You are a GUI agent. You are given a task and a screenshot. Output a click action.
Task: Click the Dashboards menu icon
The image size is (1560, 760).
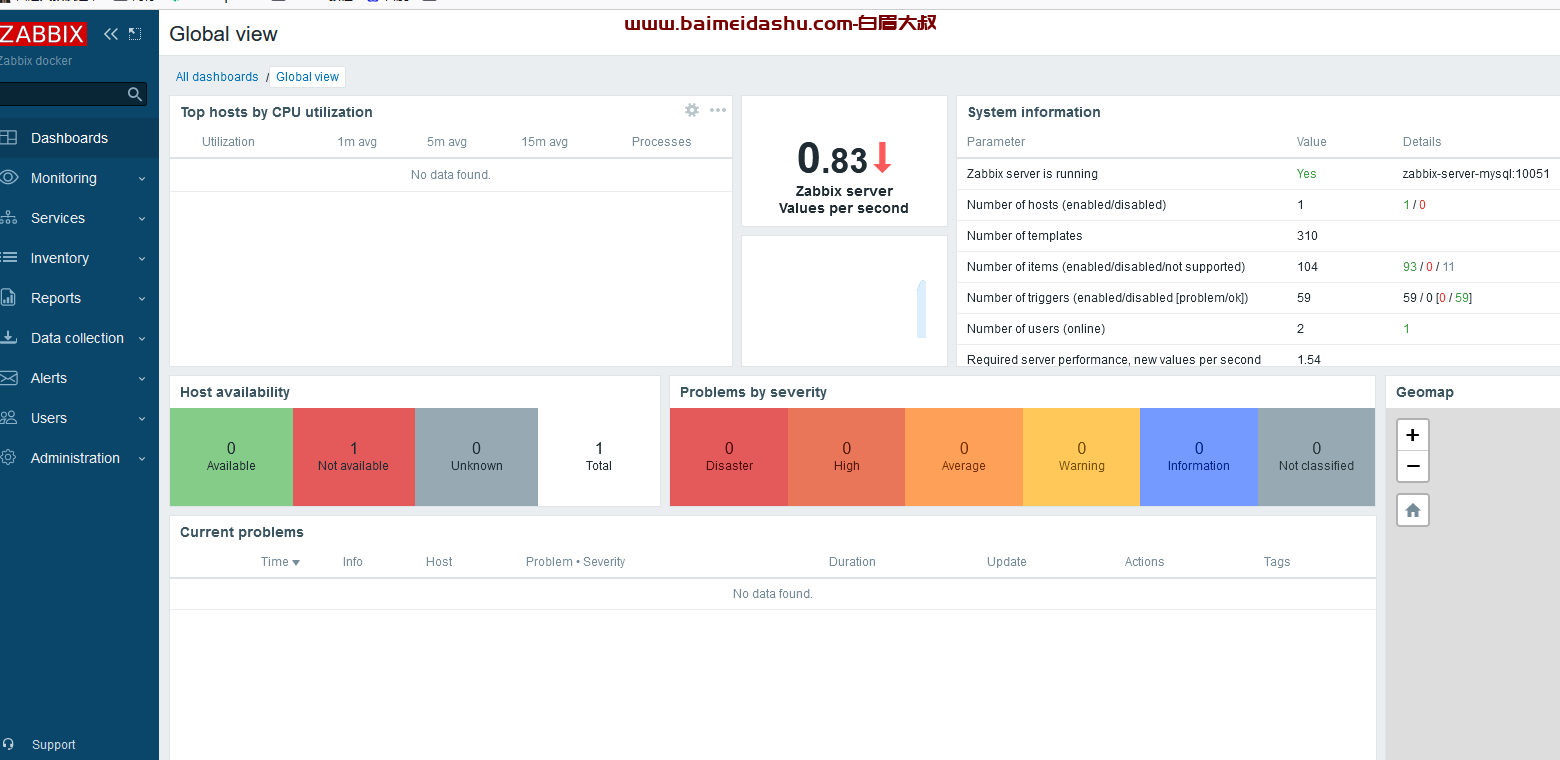tap(9, 138)
